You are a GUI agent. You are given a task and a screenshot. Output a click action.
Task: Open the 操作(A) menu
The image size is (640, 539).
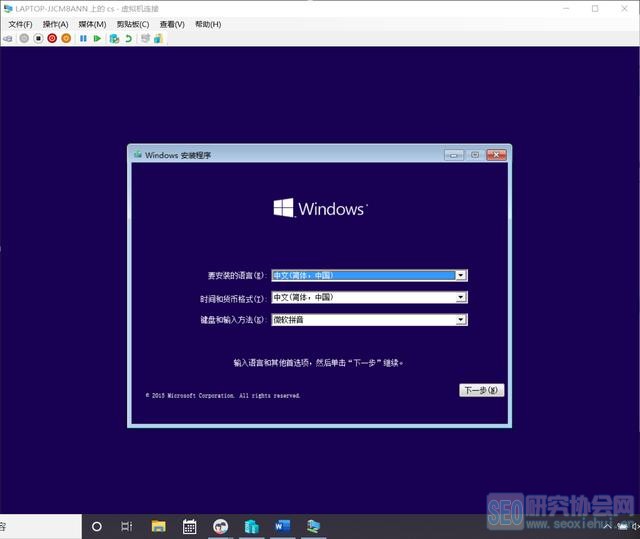(56, 24)
